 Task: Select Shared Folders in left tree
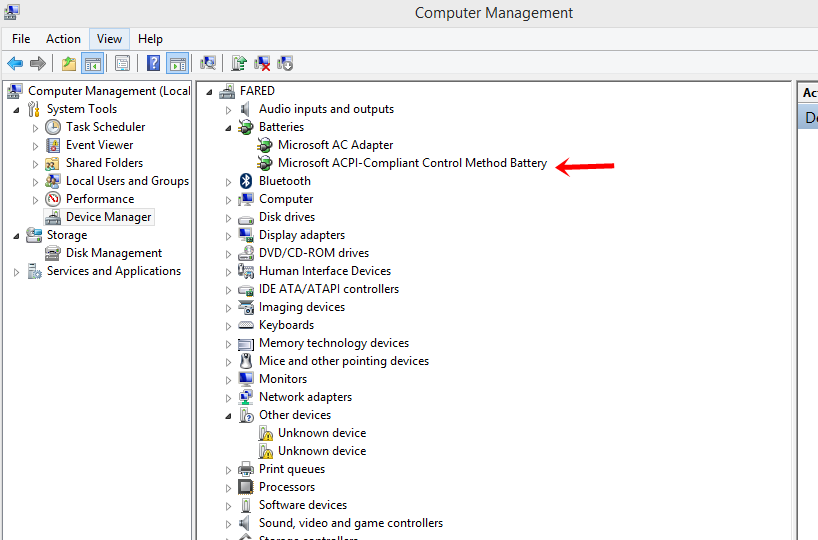click(104, 163)
